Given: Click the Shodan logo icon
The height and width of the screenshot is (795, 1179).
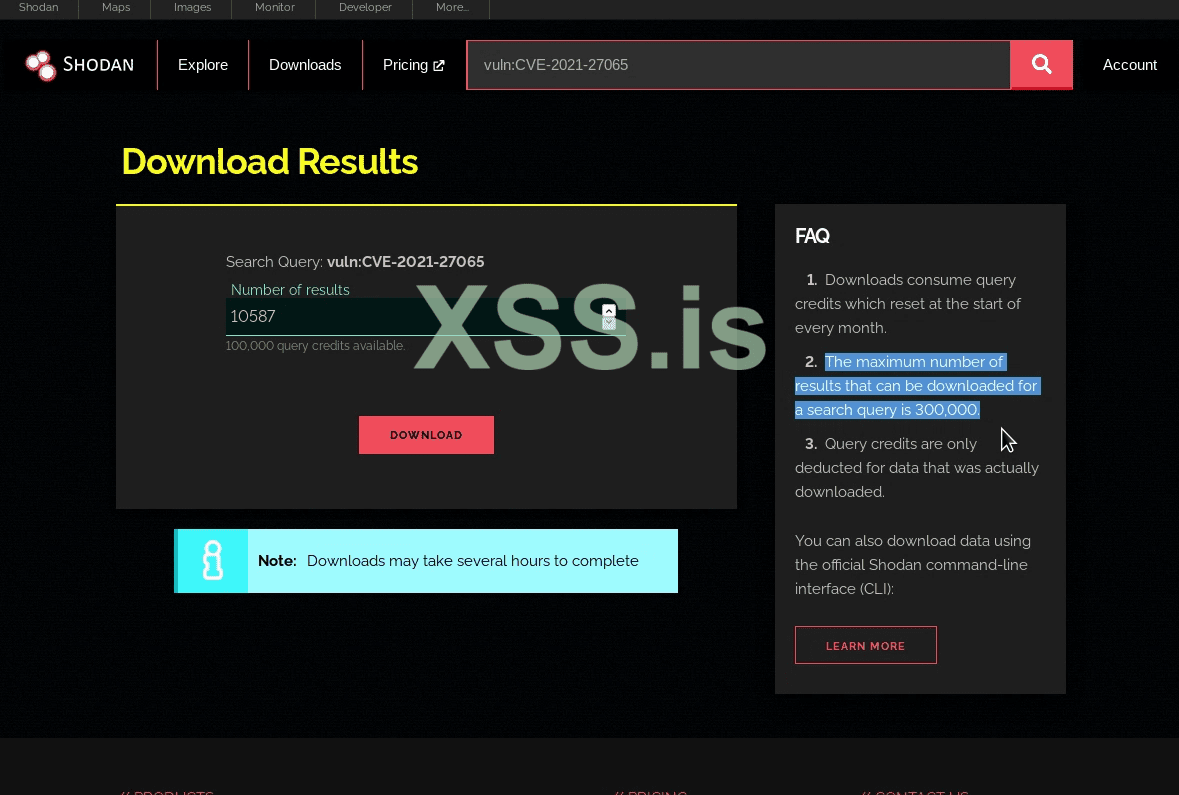Looking at the screenshot, I should tap(41, 65).
